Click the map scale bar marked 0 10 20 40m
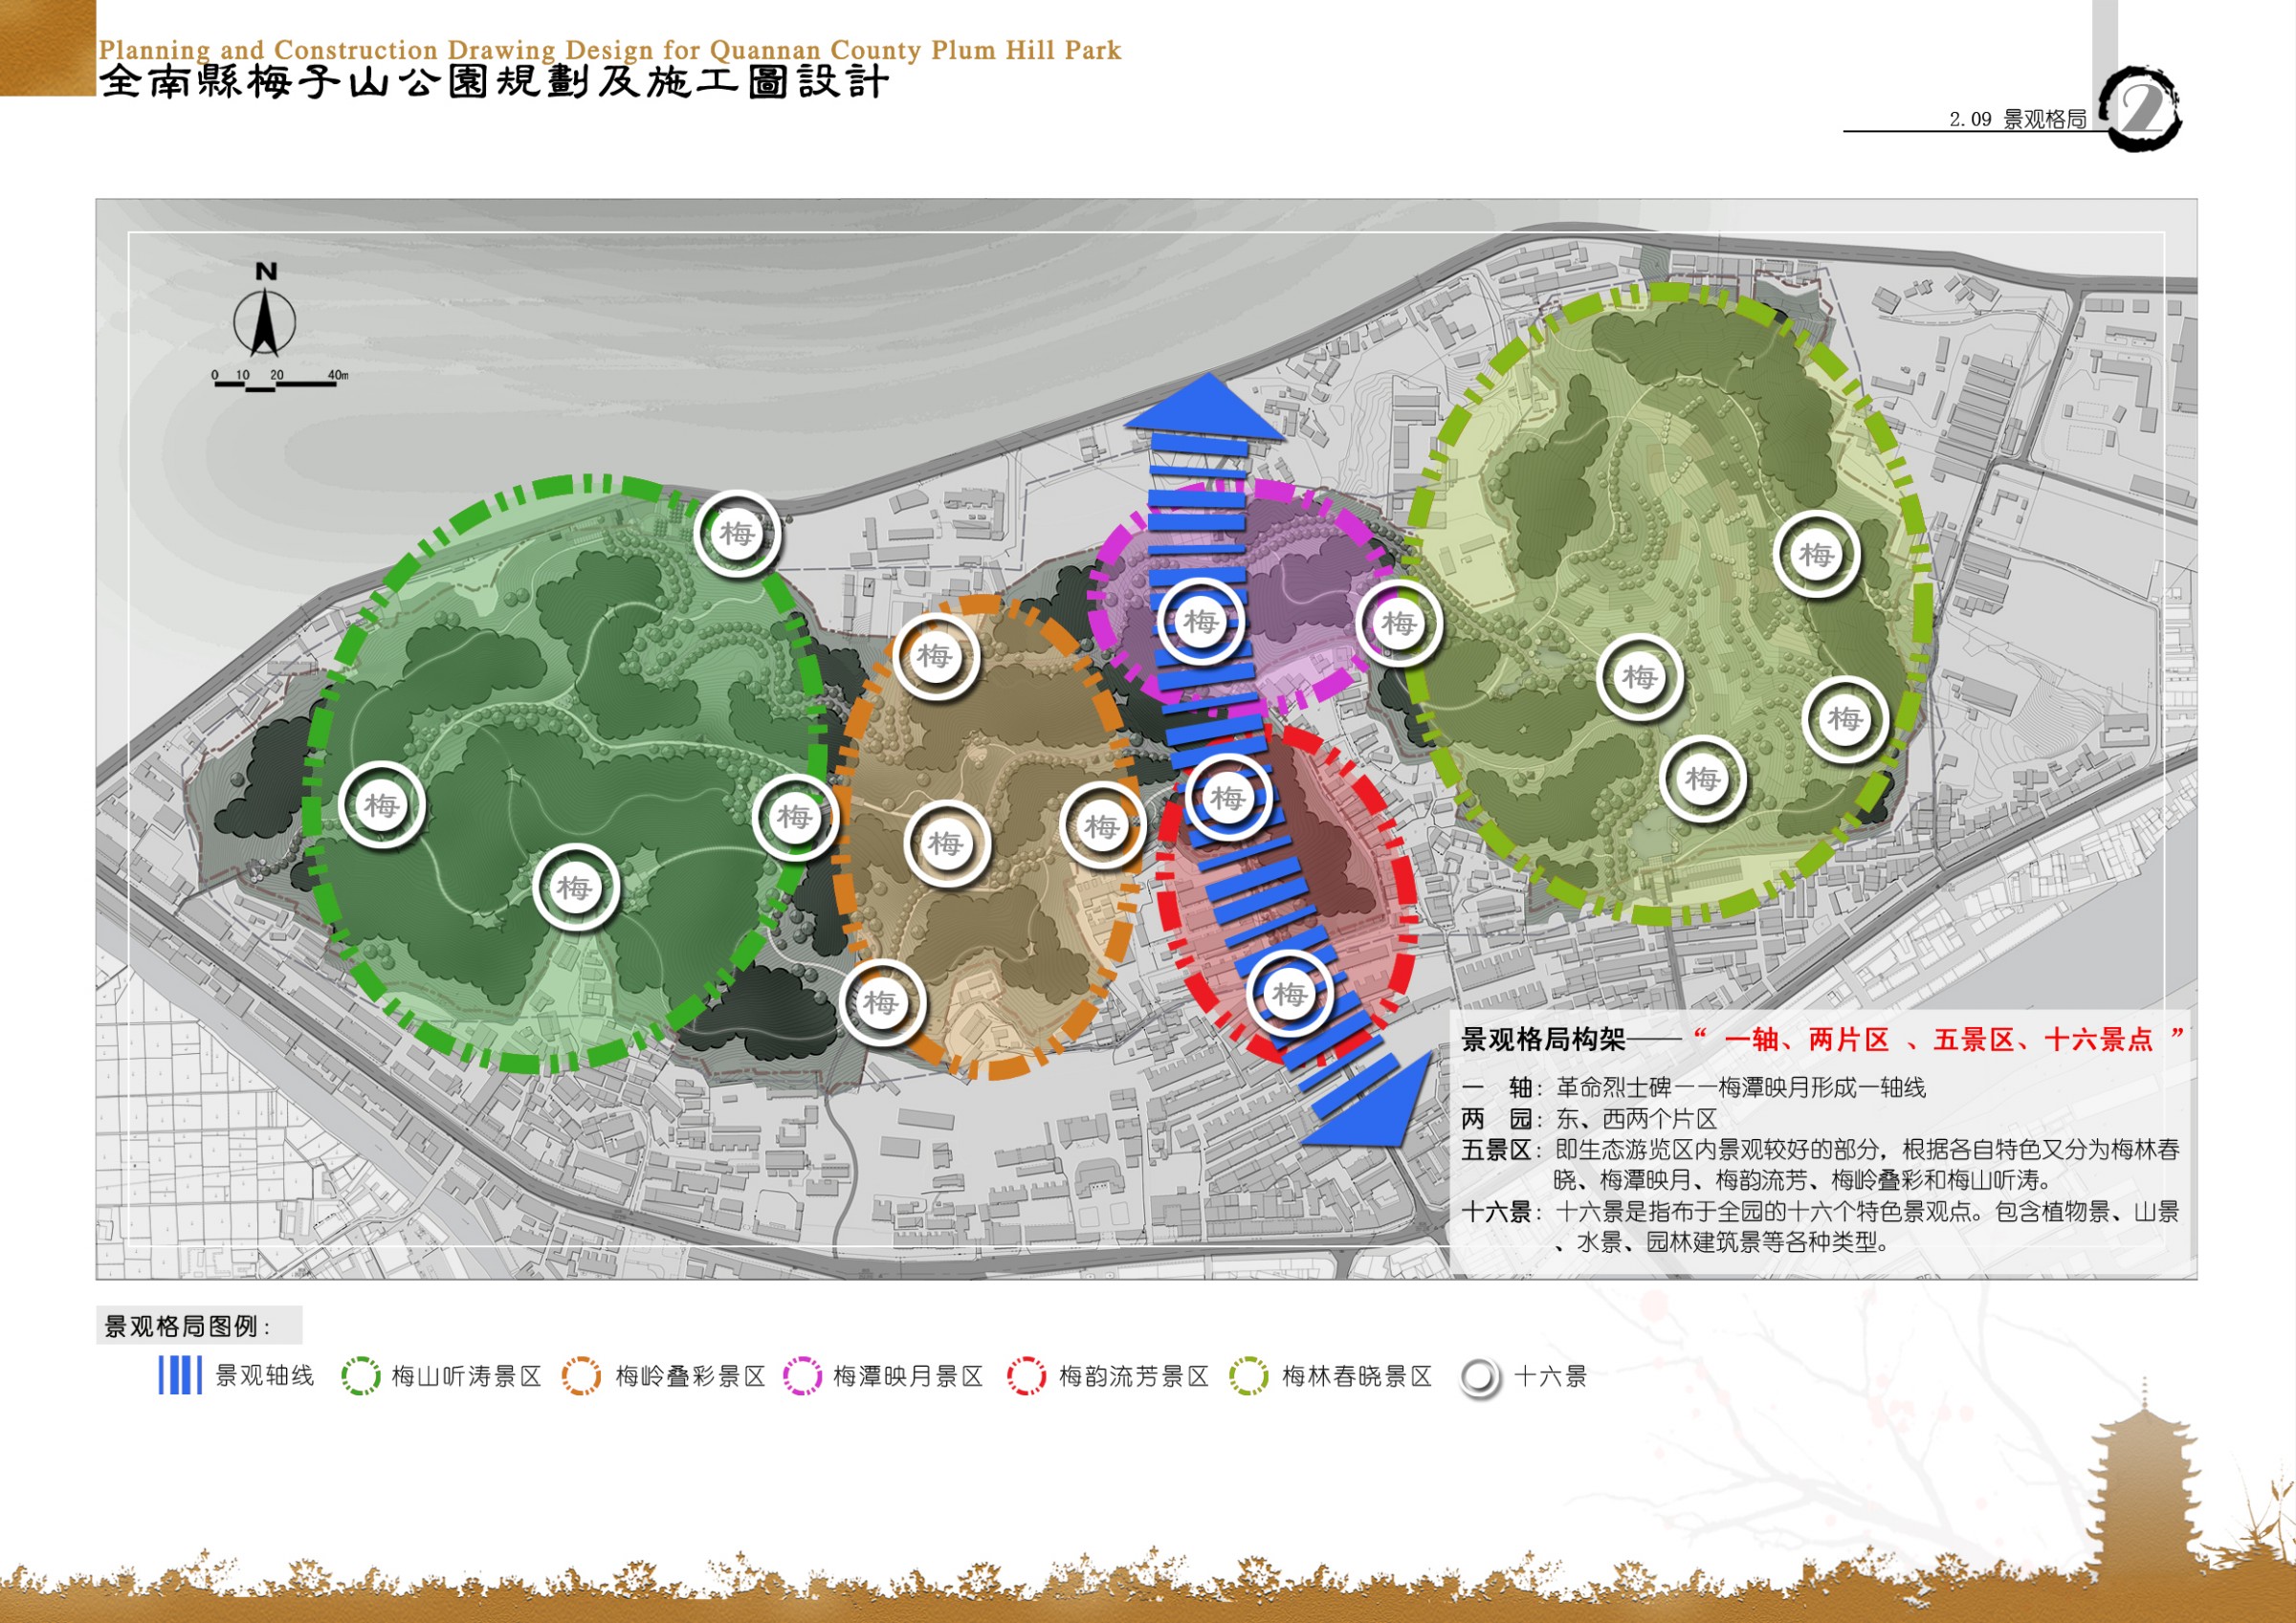The height and width of the screenshot is (1623, 2296). pos(279,381)
